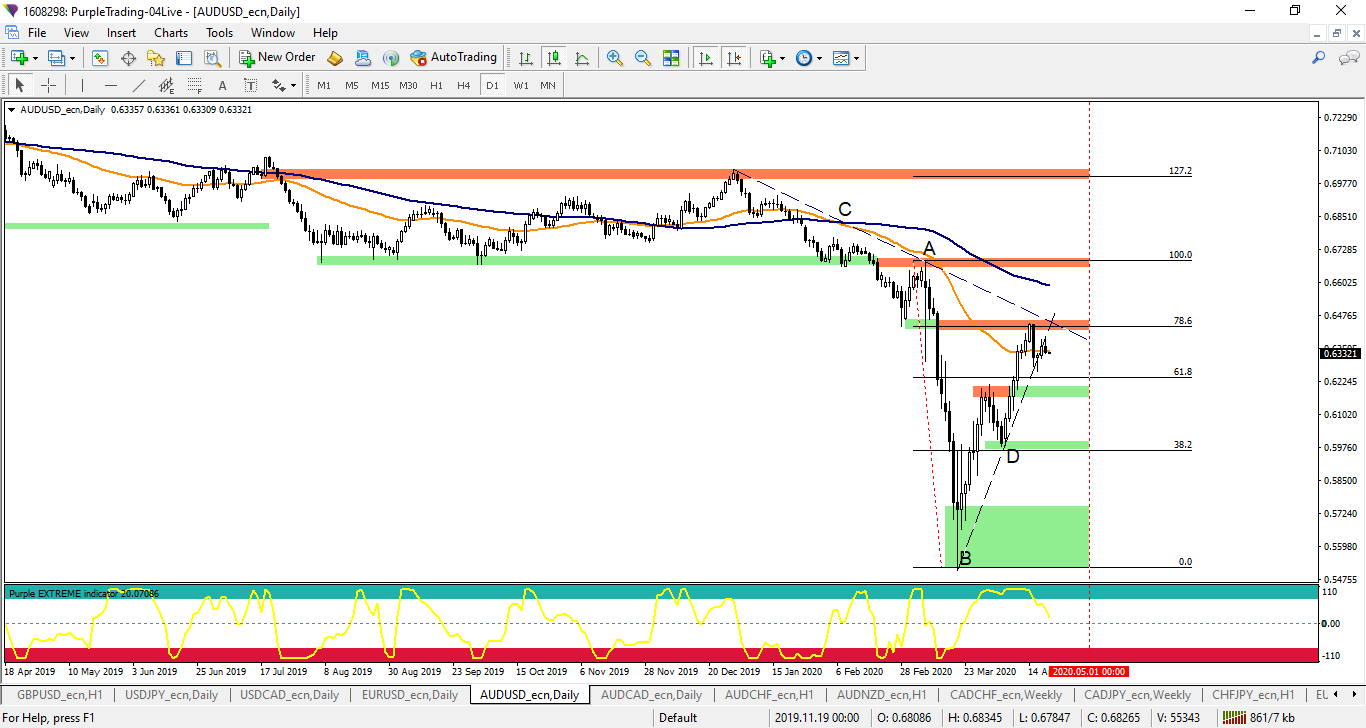The image size is (1366, 728).
Task: Open the Signals broadcast icon
Action: (x=391, y=58)
